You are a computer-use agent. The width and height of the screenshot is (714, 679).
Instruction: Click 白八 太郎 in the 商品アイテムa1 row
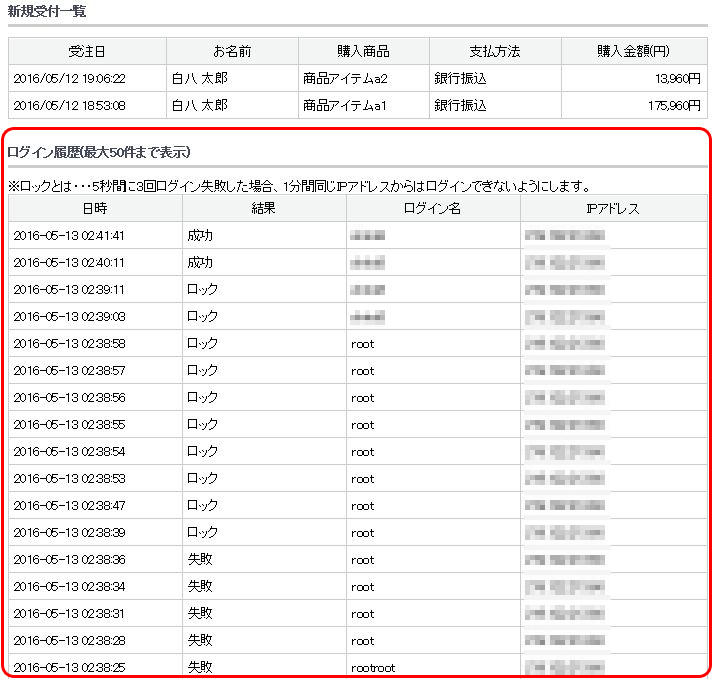tap(199, 106)
